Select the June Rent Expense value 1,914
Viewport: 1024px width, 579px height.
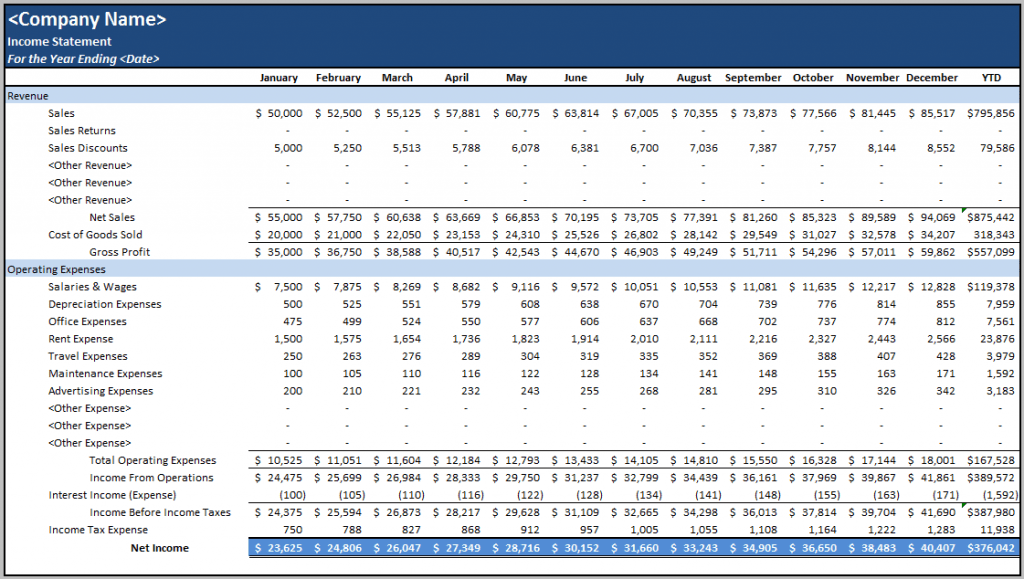[585, 338]
